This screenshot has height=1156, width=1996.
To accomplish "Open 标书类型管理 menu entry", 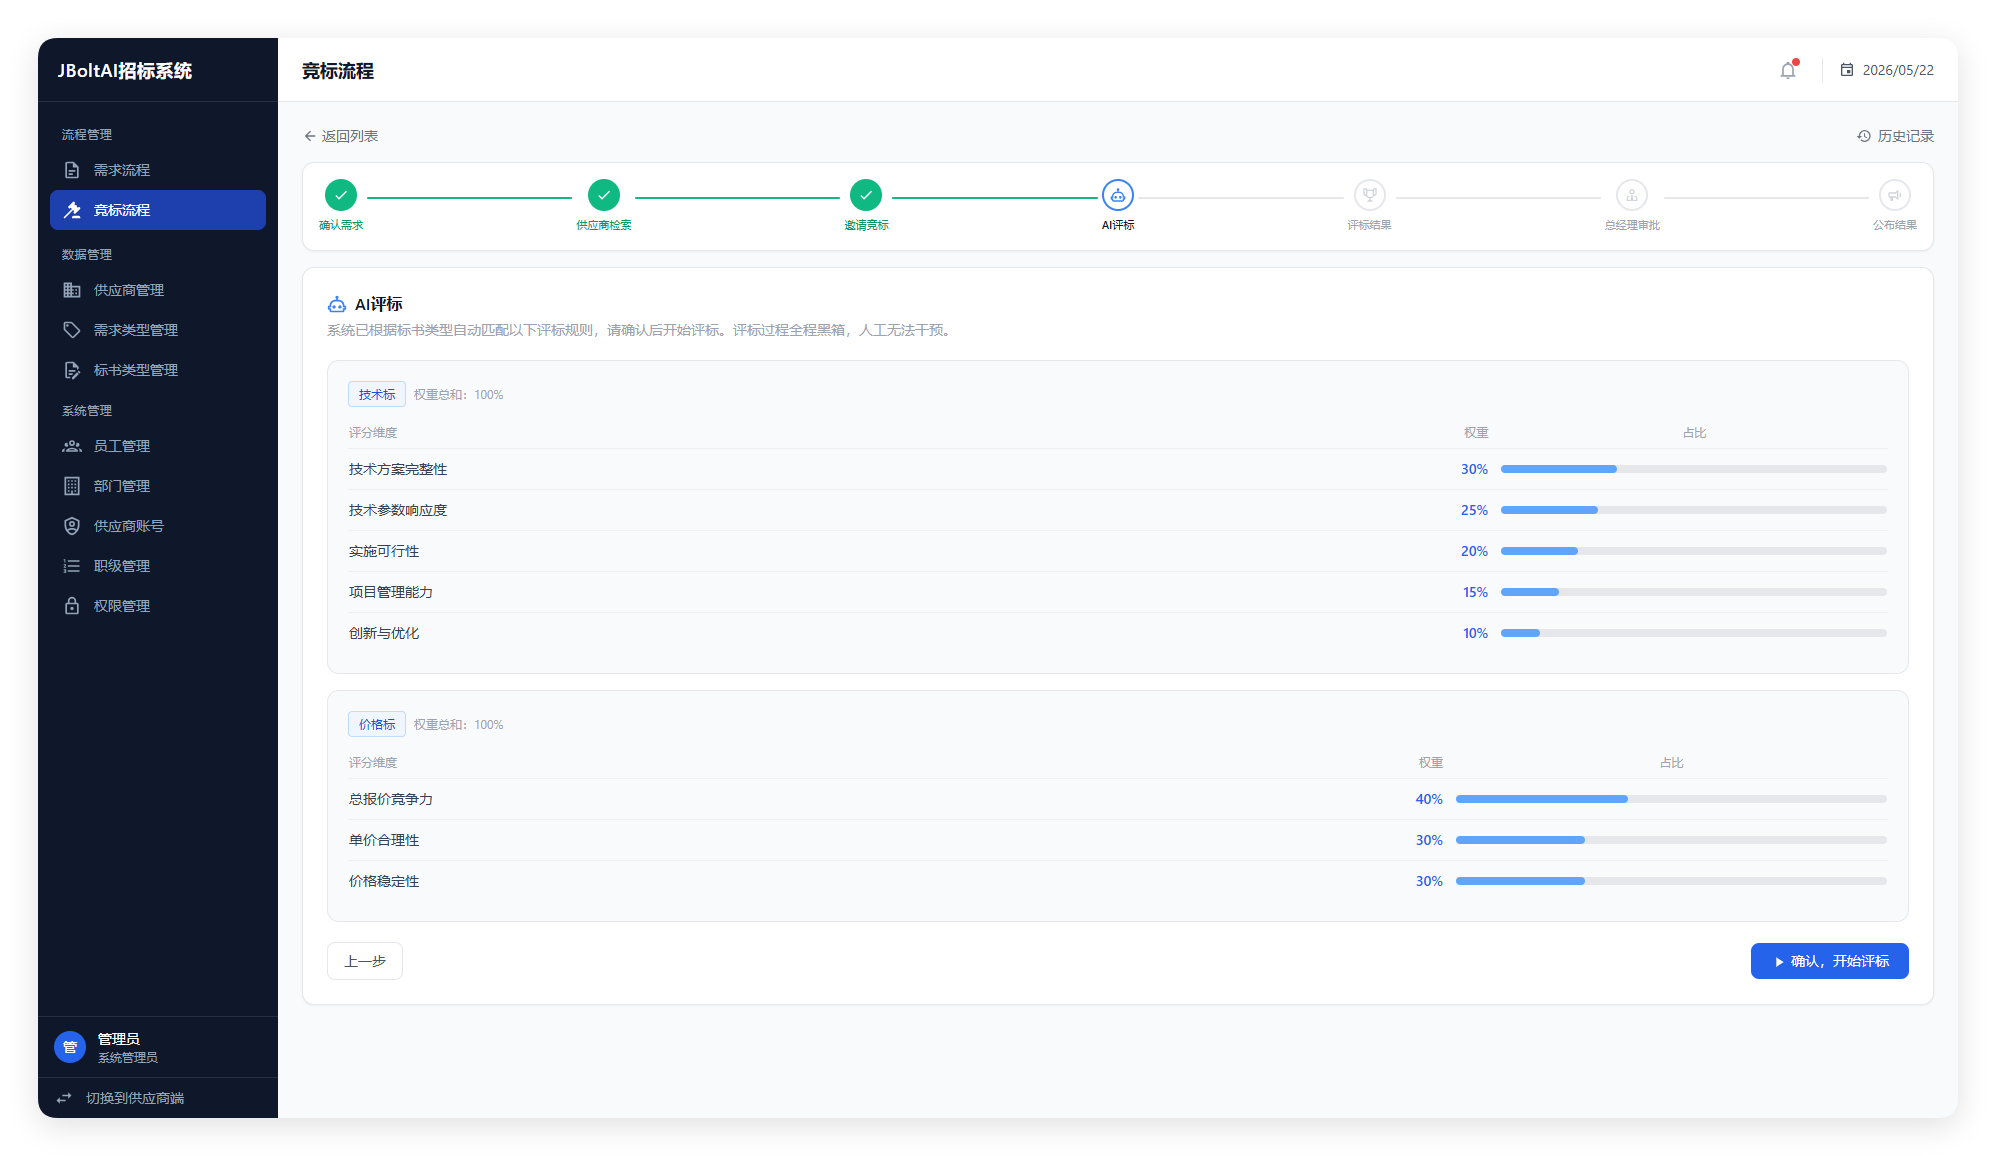I will tap(158, 370).
